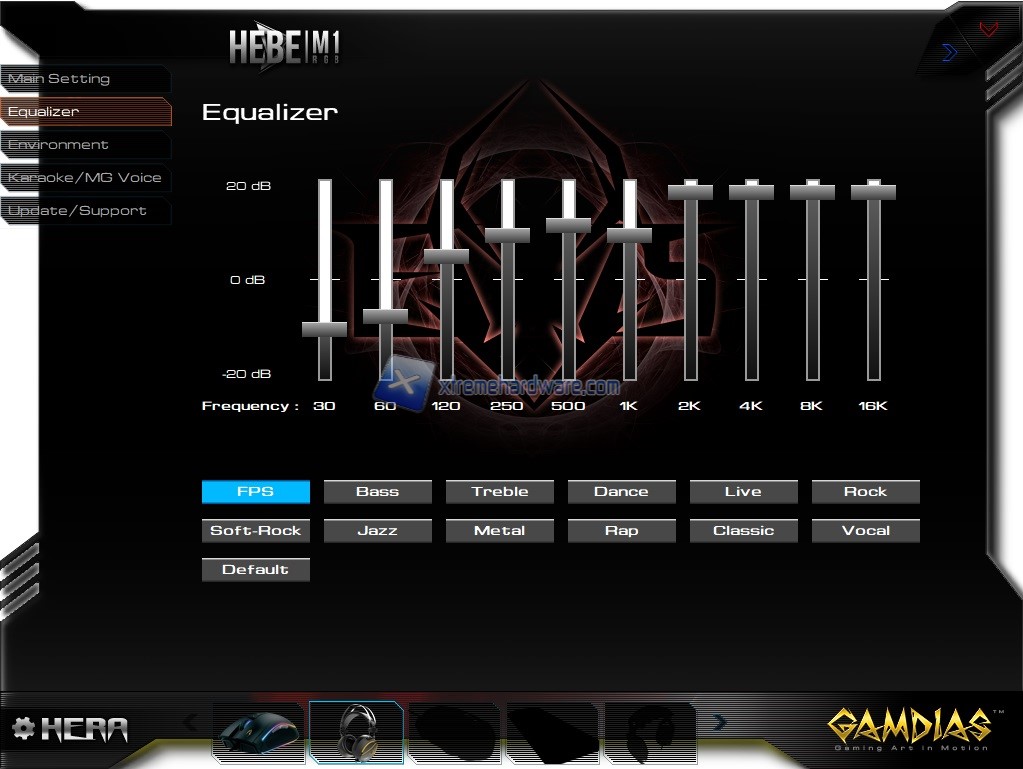1023x769 pixels.
Task: Select the RGB mouse device thumbnail
Action: click(258, 735)
